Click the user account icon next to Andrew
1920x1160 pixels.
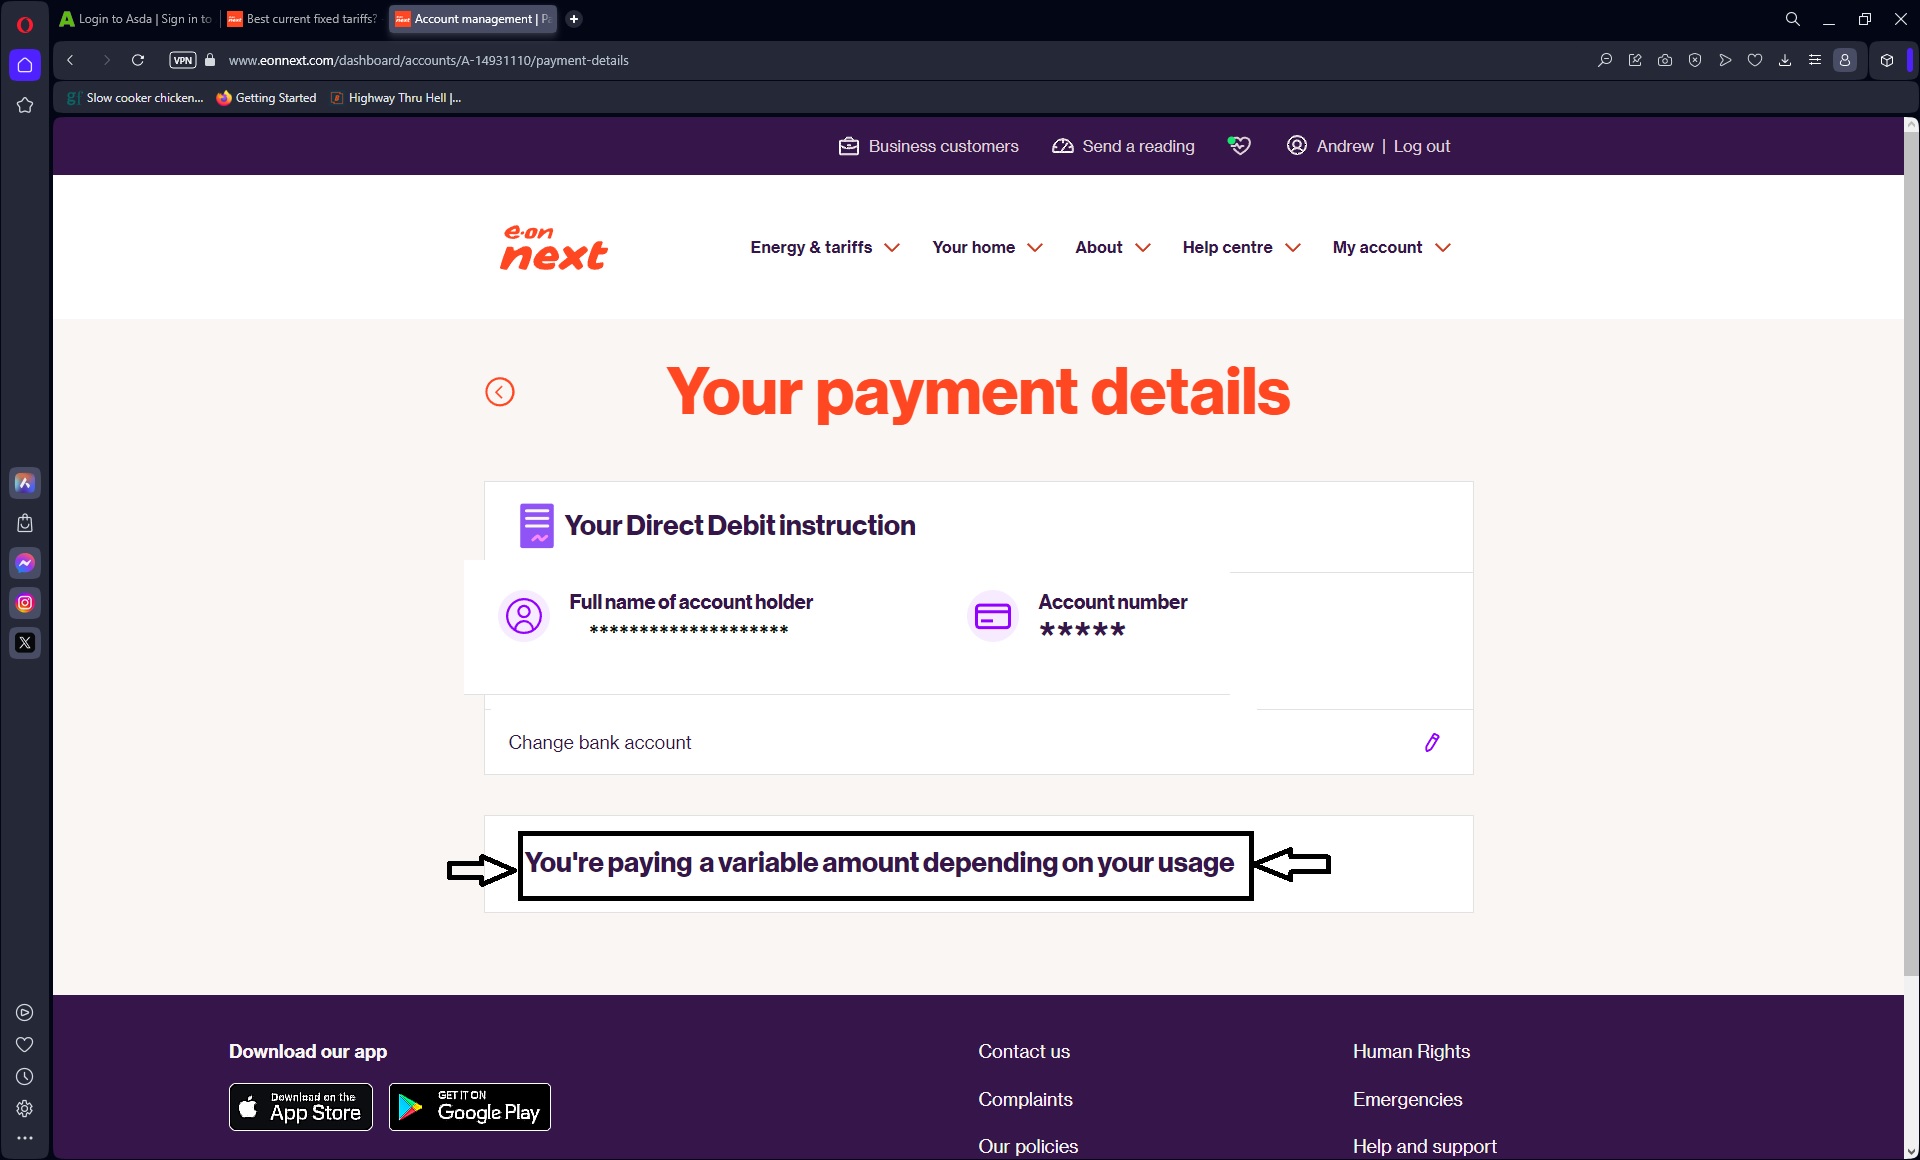pyautogui.click(x=1296, y=145)
